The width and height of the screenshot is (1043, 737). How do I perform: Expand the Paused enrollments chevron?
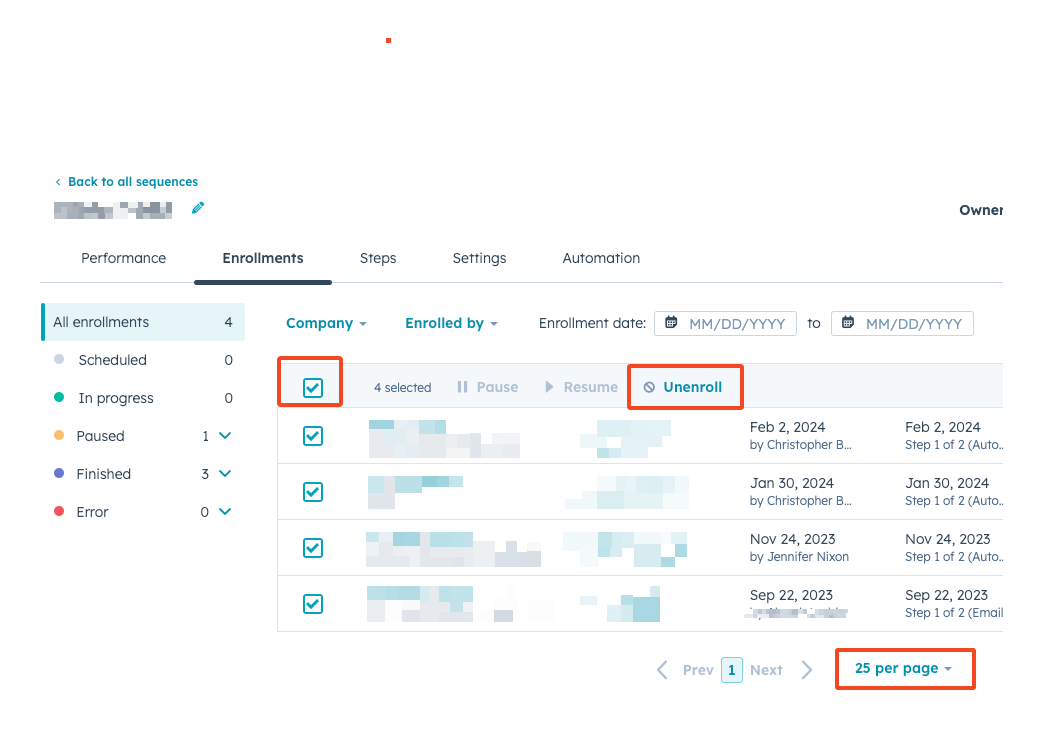(225, 436)
